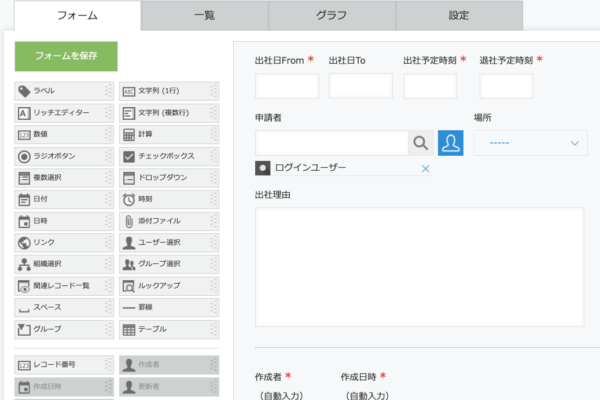Open the グラフ tab

coord(331,16)
